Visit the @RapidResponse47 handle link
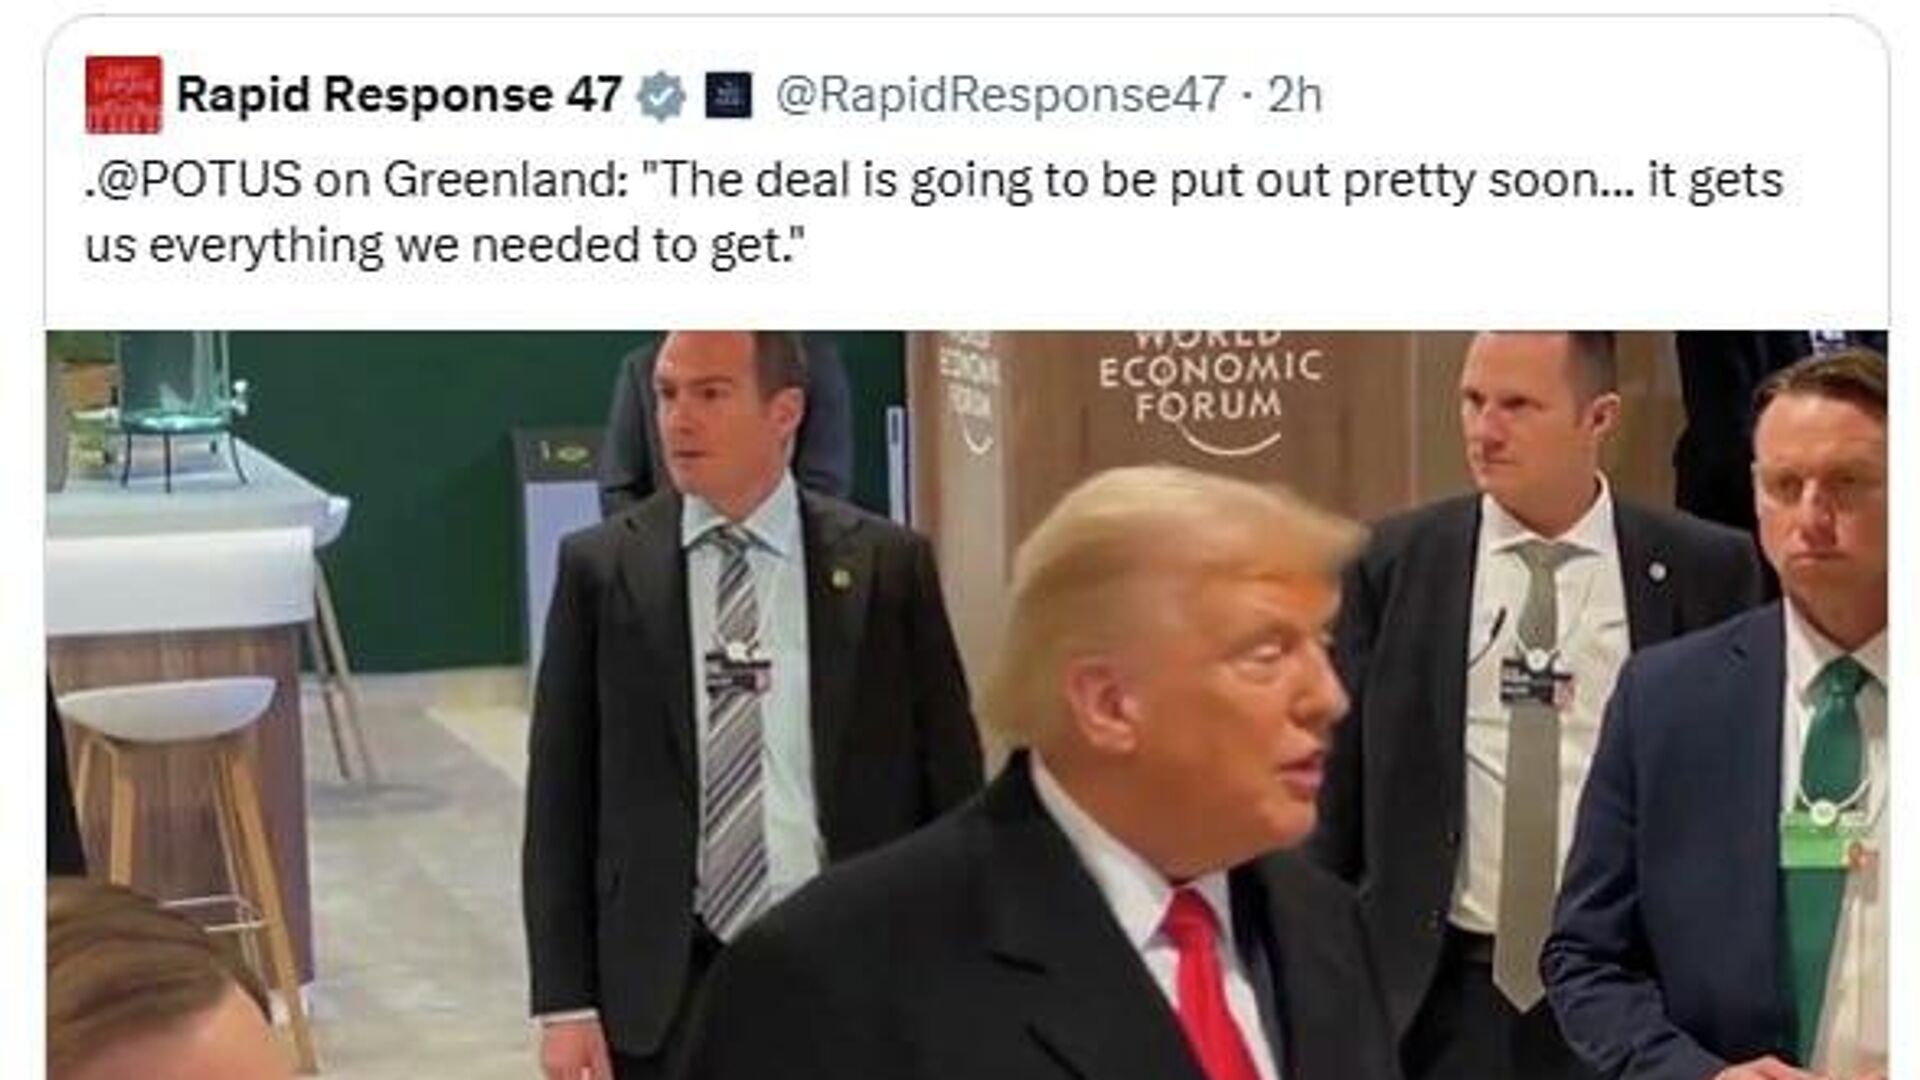This screenshot has width=1920, height=1080. (1001, 96)
